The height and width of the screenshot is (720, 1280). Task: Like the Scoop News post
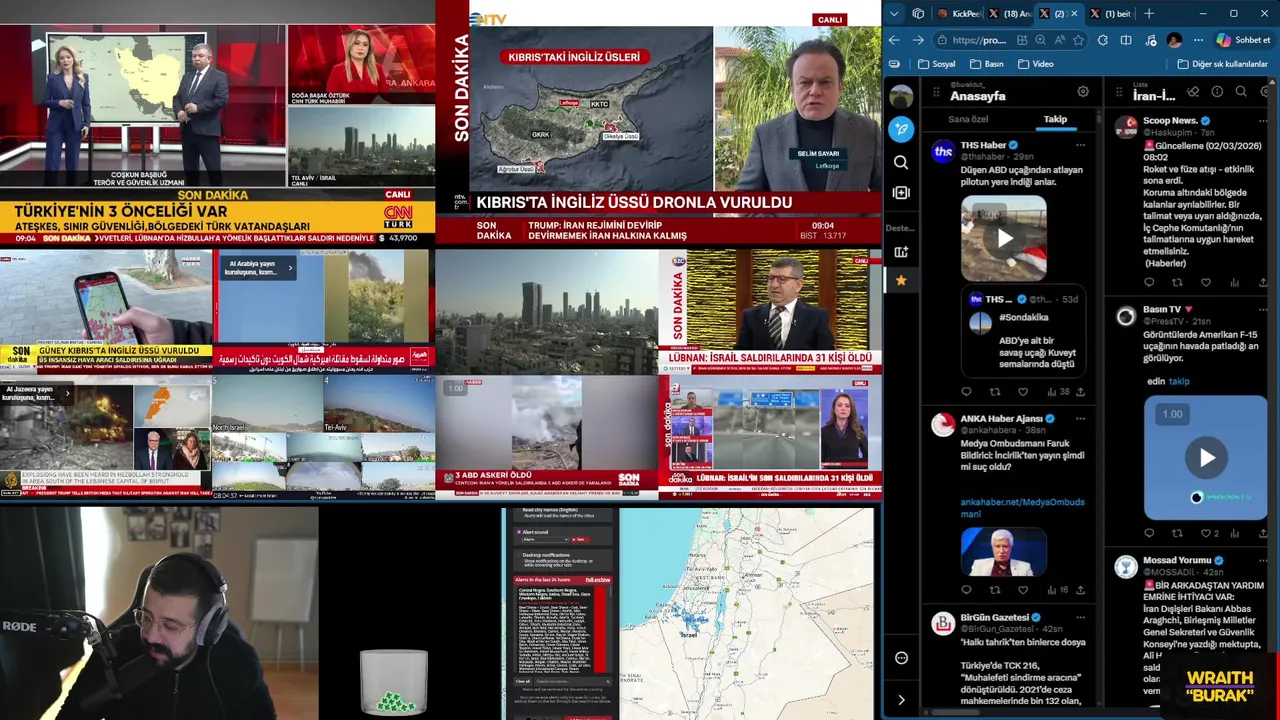(x=1206, y=283)
